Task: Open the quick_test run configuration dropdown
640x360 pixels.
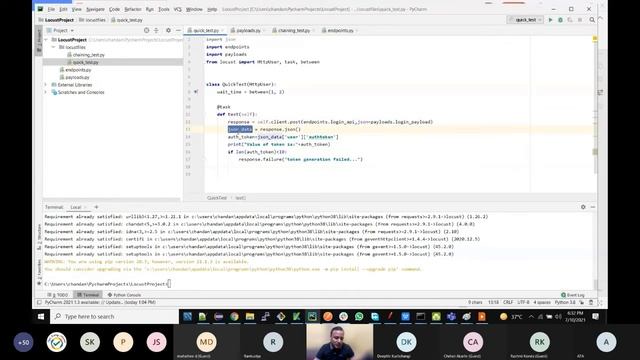Action: [525, 20]
